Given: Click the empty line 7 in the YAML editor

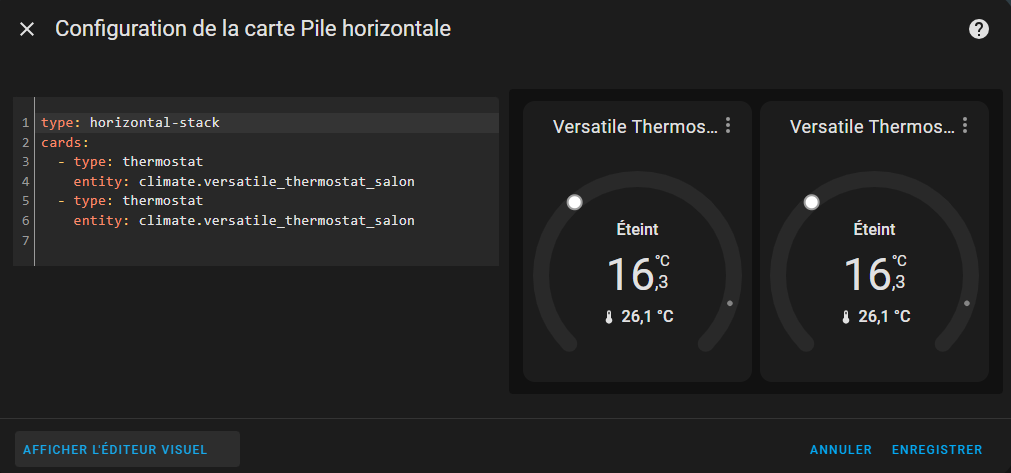Looking at the screenshot, I should tap(268, 240).
